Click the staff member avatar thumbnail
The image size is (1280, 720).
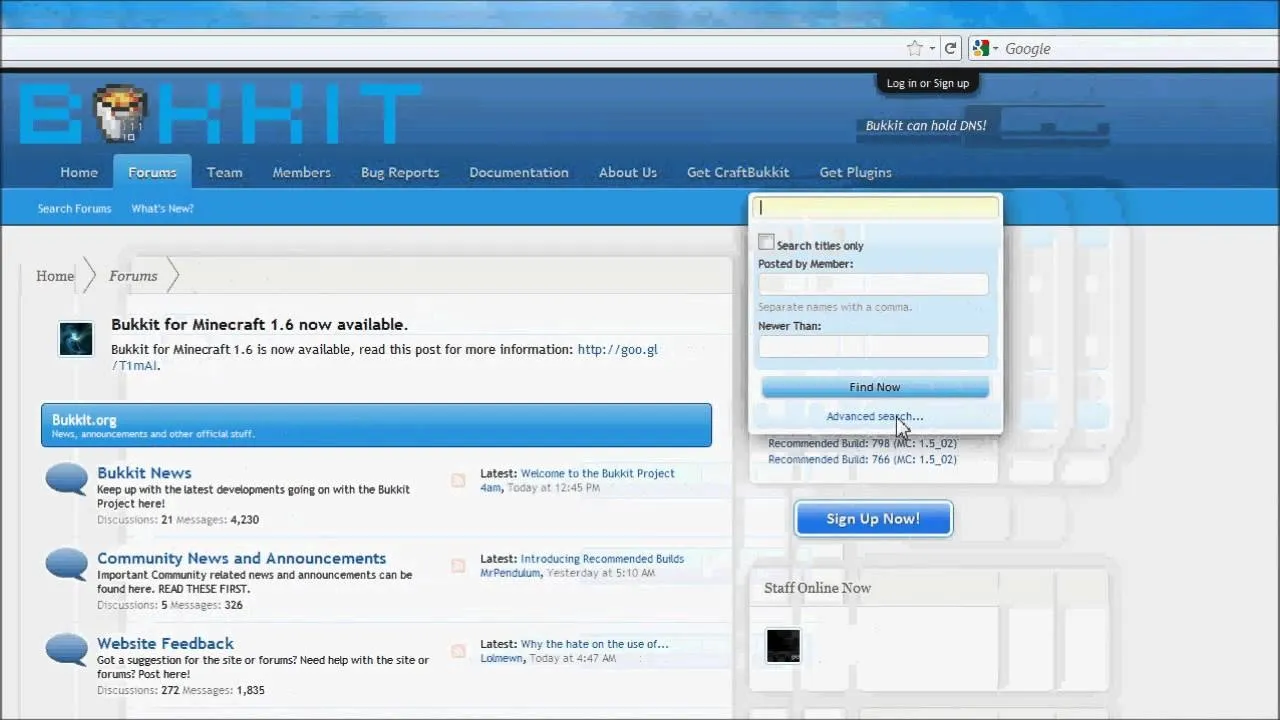[783, 645]
